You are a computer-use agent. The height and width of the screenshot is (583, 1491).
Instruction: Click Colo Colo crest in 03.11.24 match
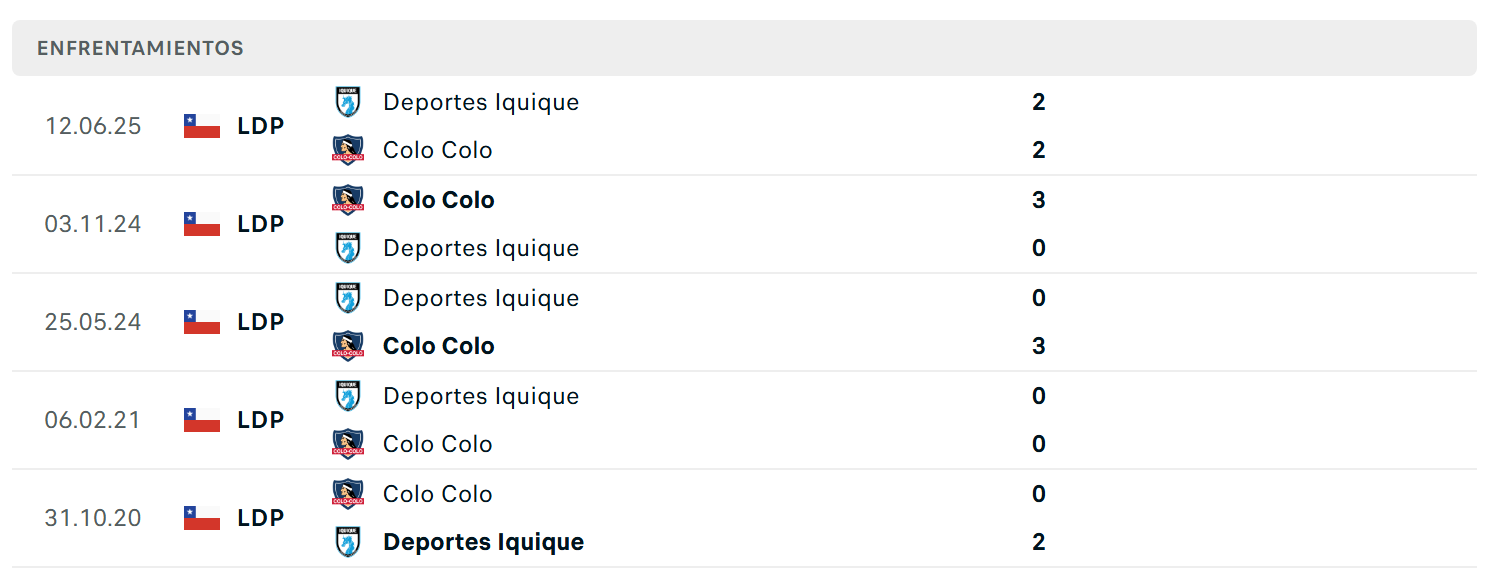coord(348,200)
